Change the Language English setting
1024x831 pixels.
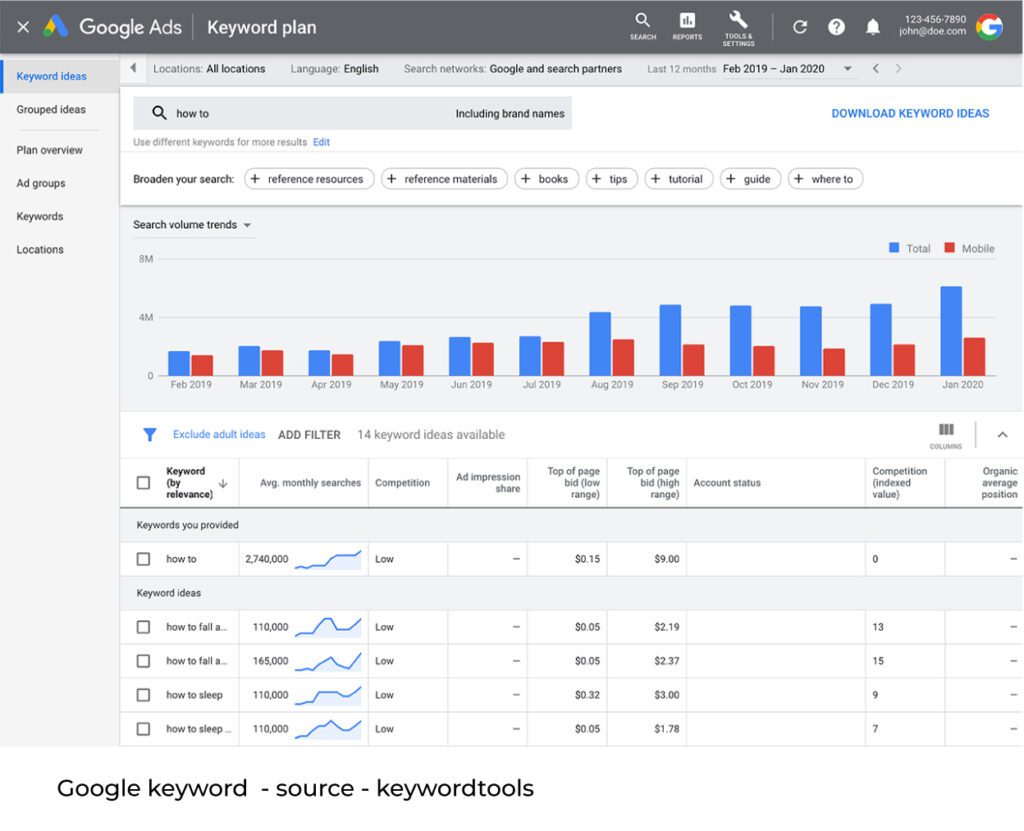tap(334, 69)
